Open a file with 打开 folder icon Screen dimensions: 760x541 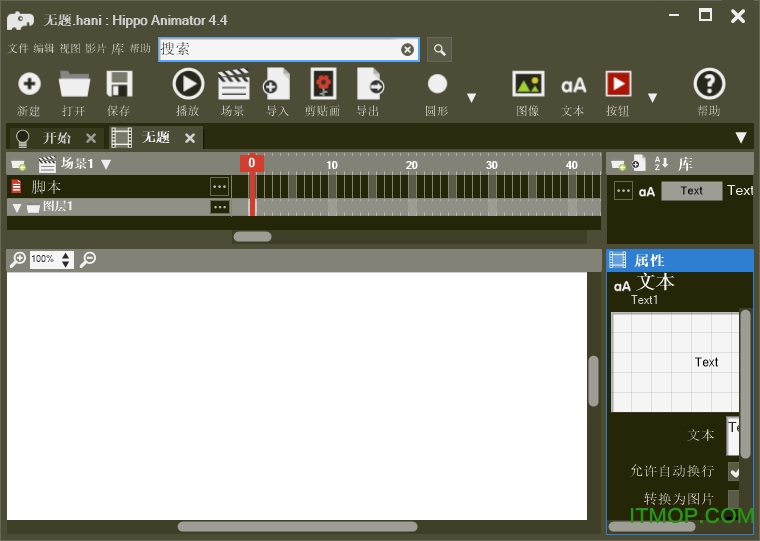74,84
